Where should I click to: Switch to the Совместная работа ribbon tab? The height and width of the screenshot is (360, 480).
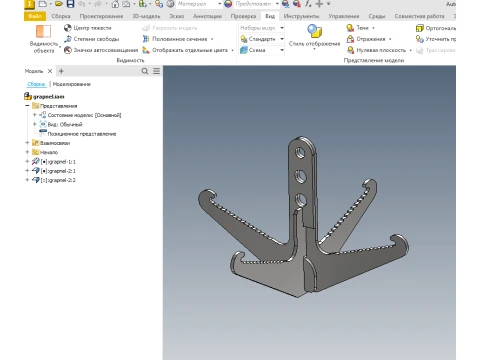click(x=419, y=16)
